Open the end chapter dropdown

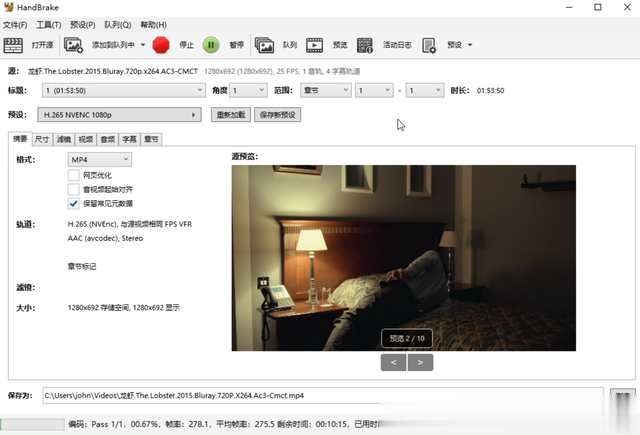424,90
